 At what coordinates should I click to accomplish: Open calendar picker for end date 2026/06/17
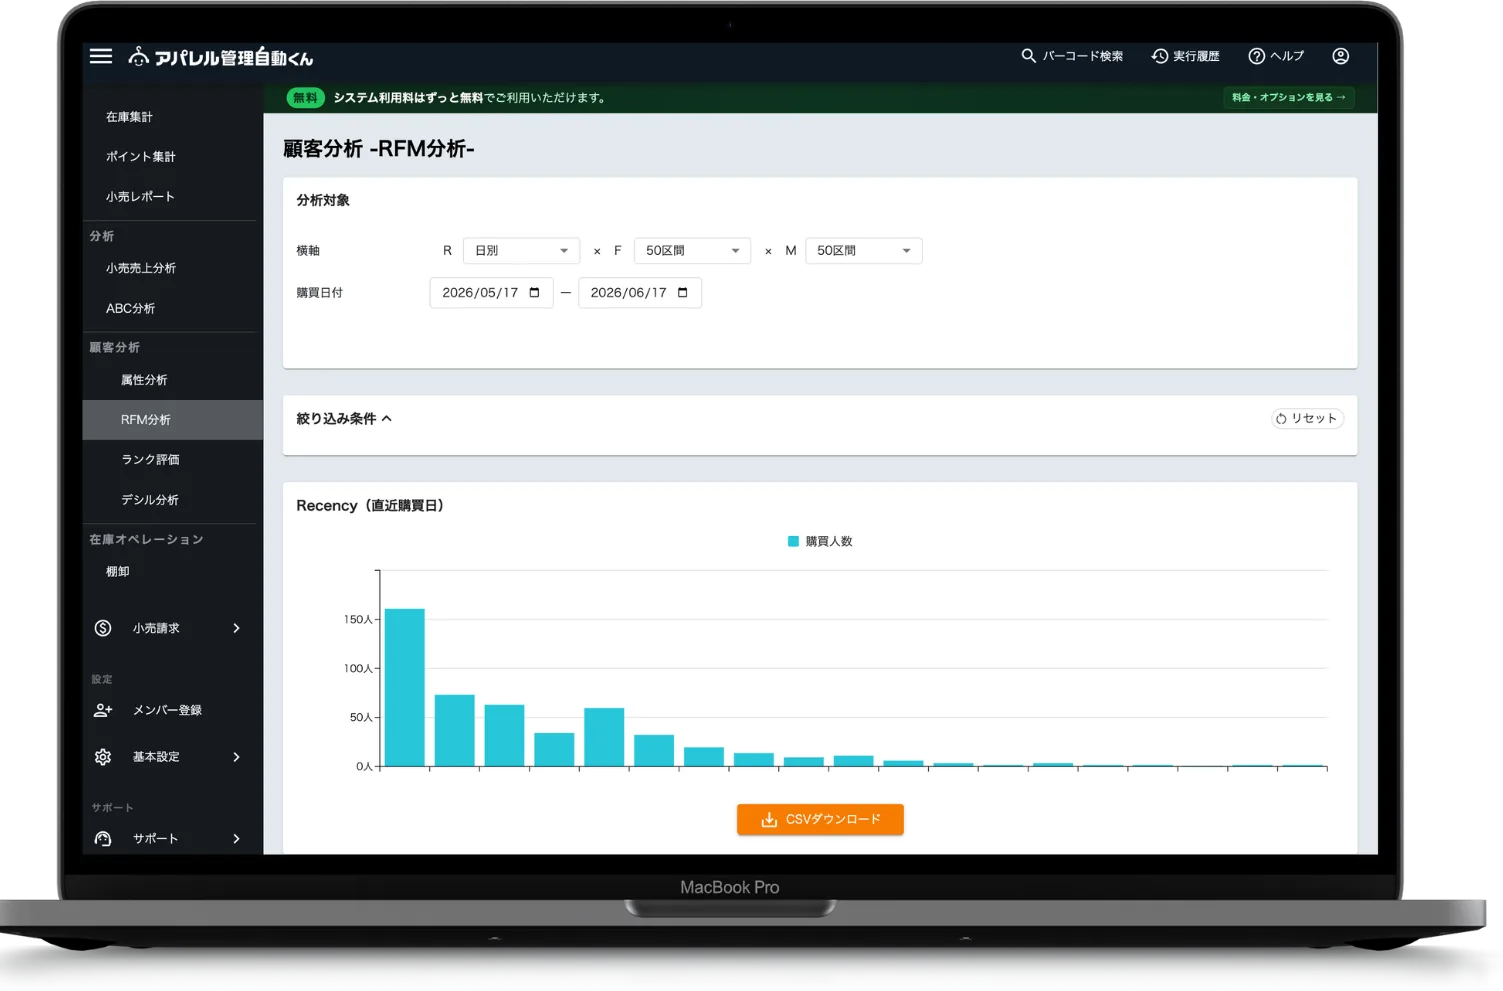coord(683,293)
